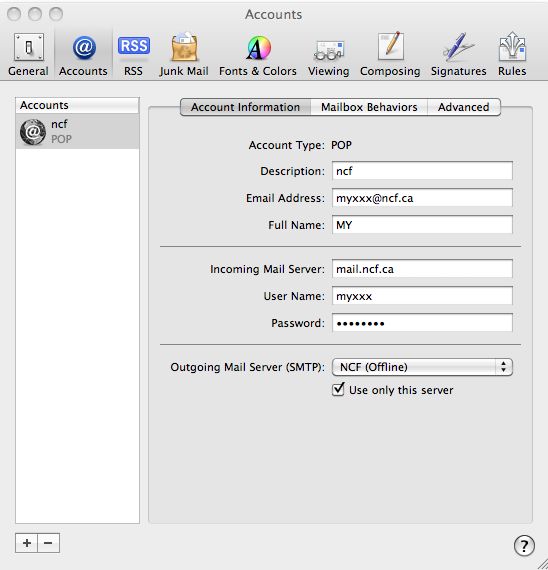Click the User Name field
This screenshot has width=548, height=570.
pyautogui.click(x=422, y=296)
